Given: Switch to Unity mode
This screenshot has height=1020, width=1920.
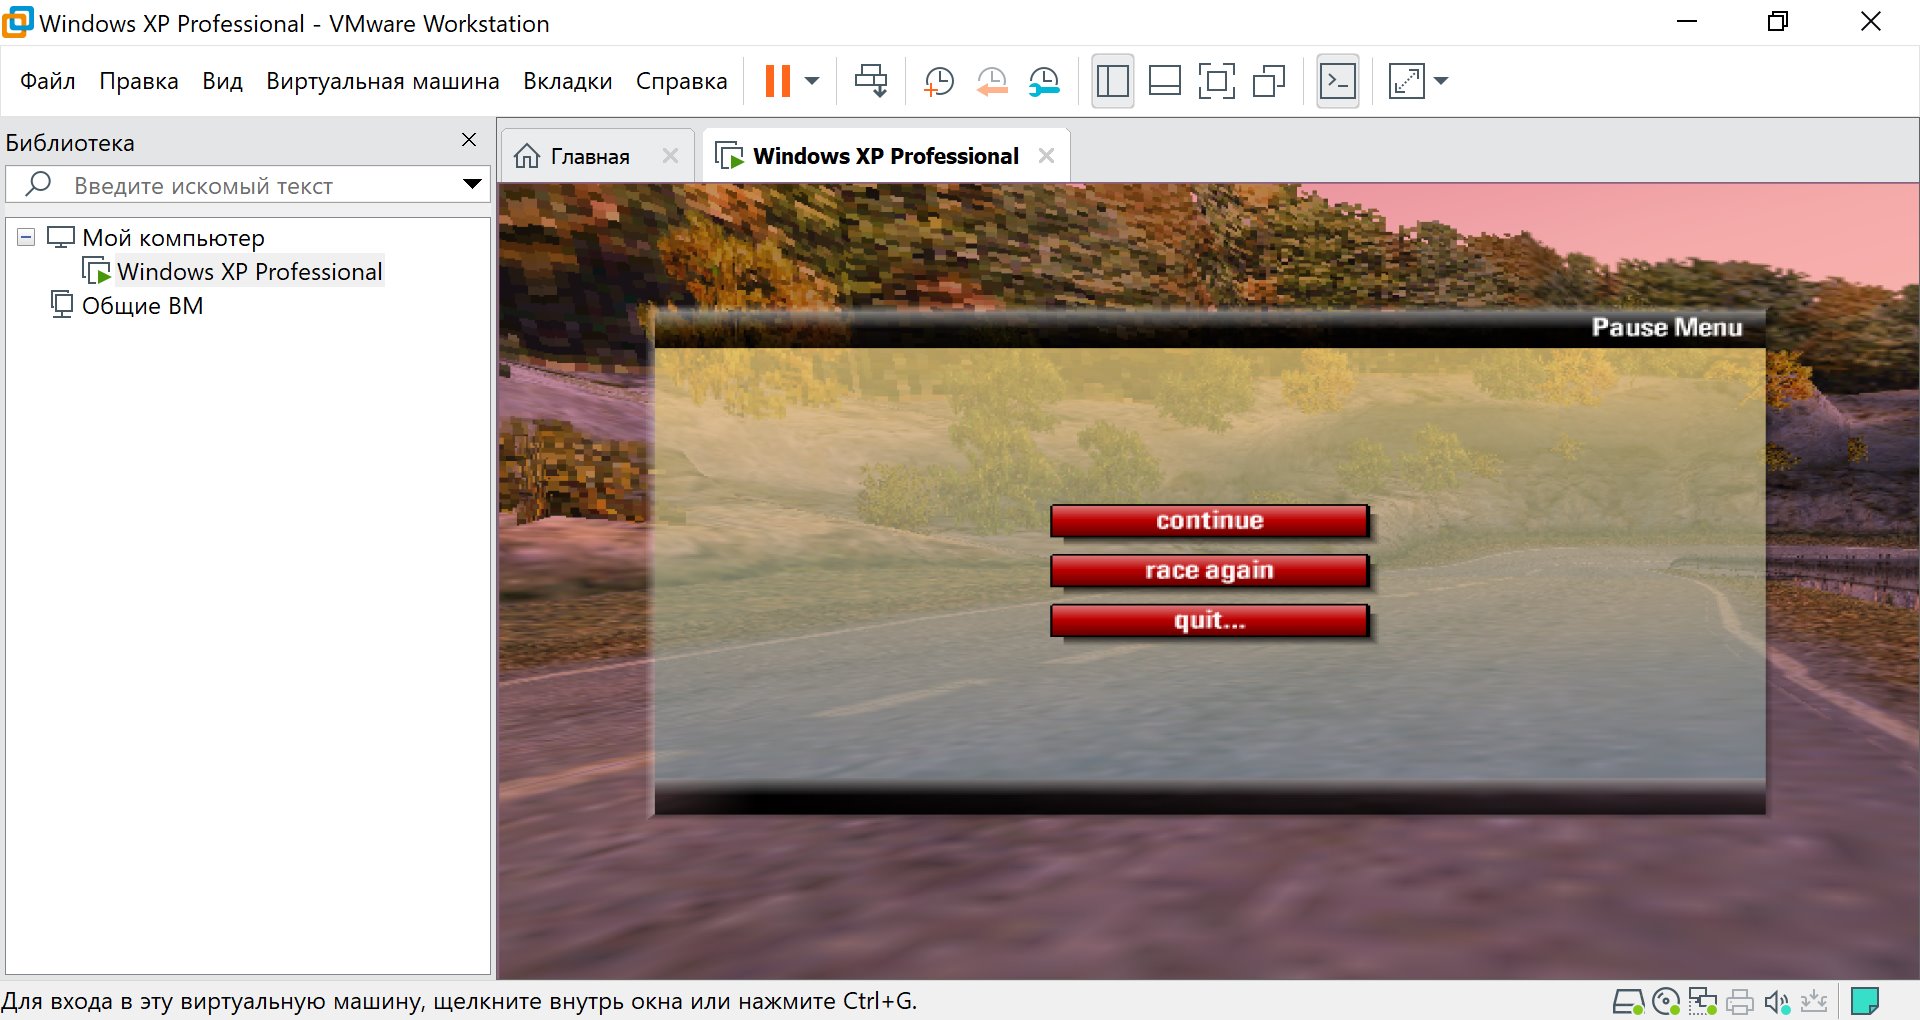Looking at the screenshot, I should 1268,80.
